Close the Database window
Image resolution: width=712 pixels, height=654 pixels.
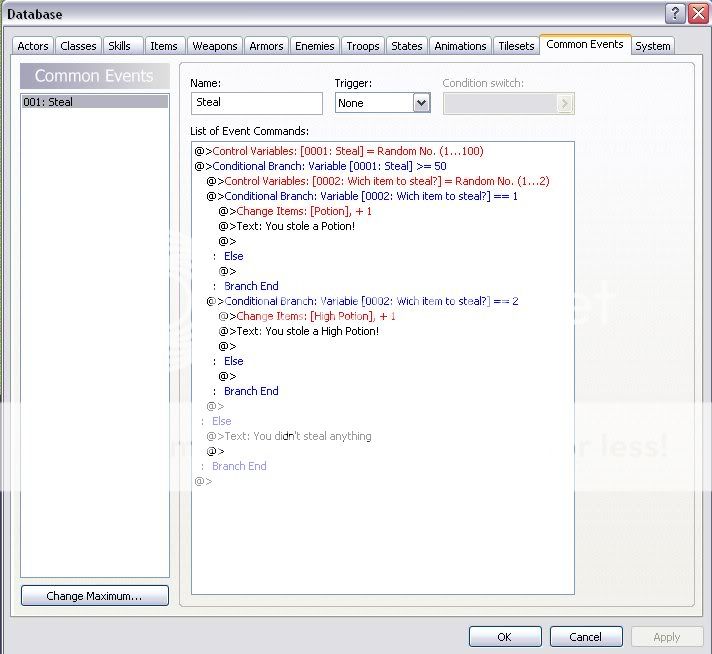click(698, 13)
